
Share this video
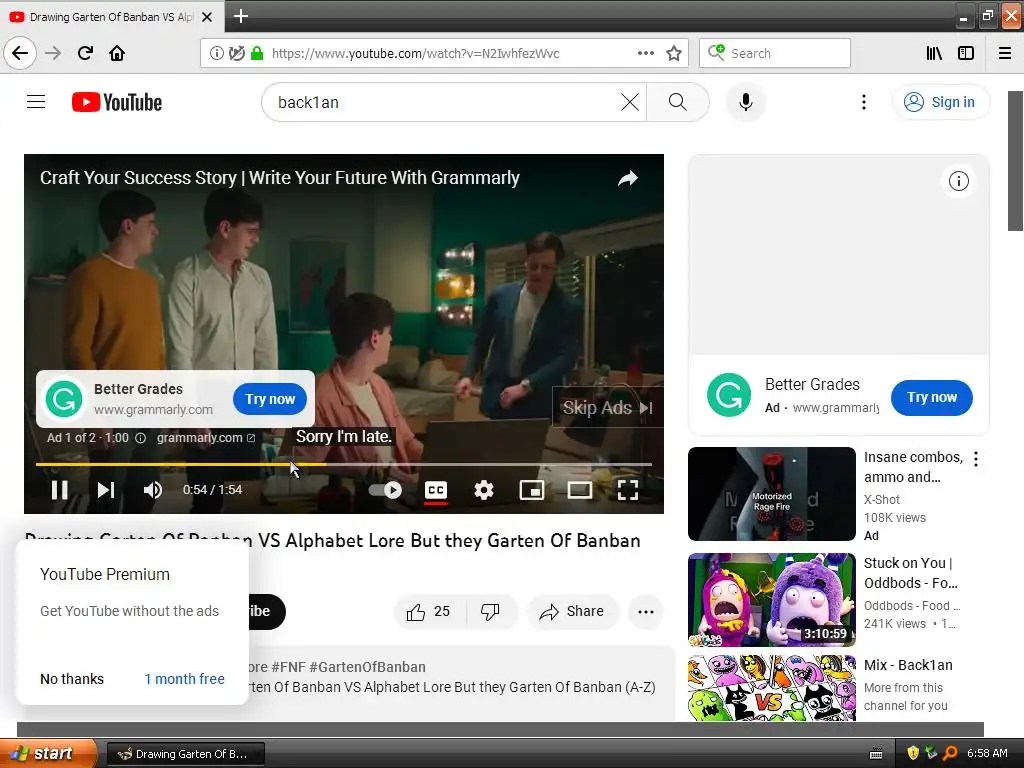572,612
